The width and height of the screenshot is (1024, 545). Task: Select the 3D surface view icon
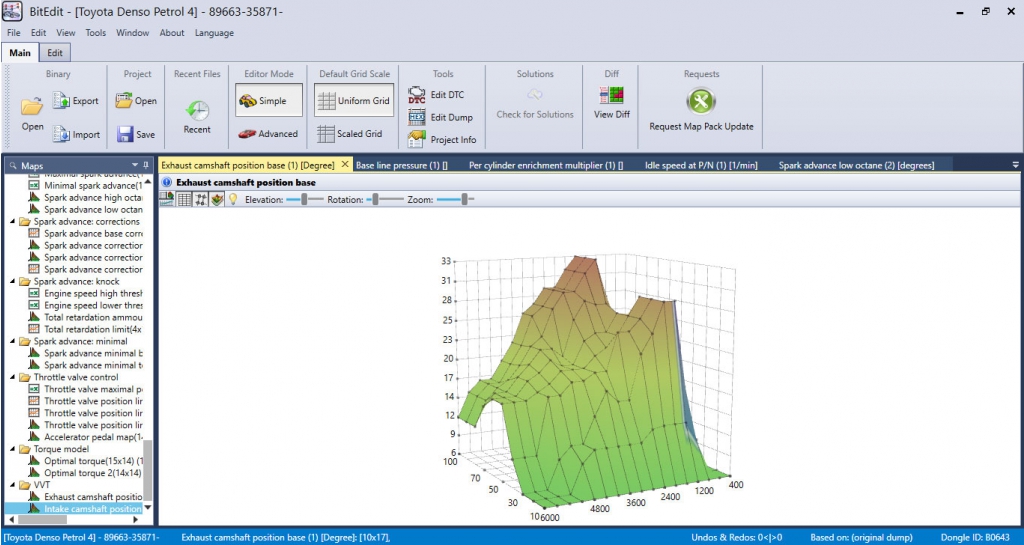click(217, 199)
